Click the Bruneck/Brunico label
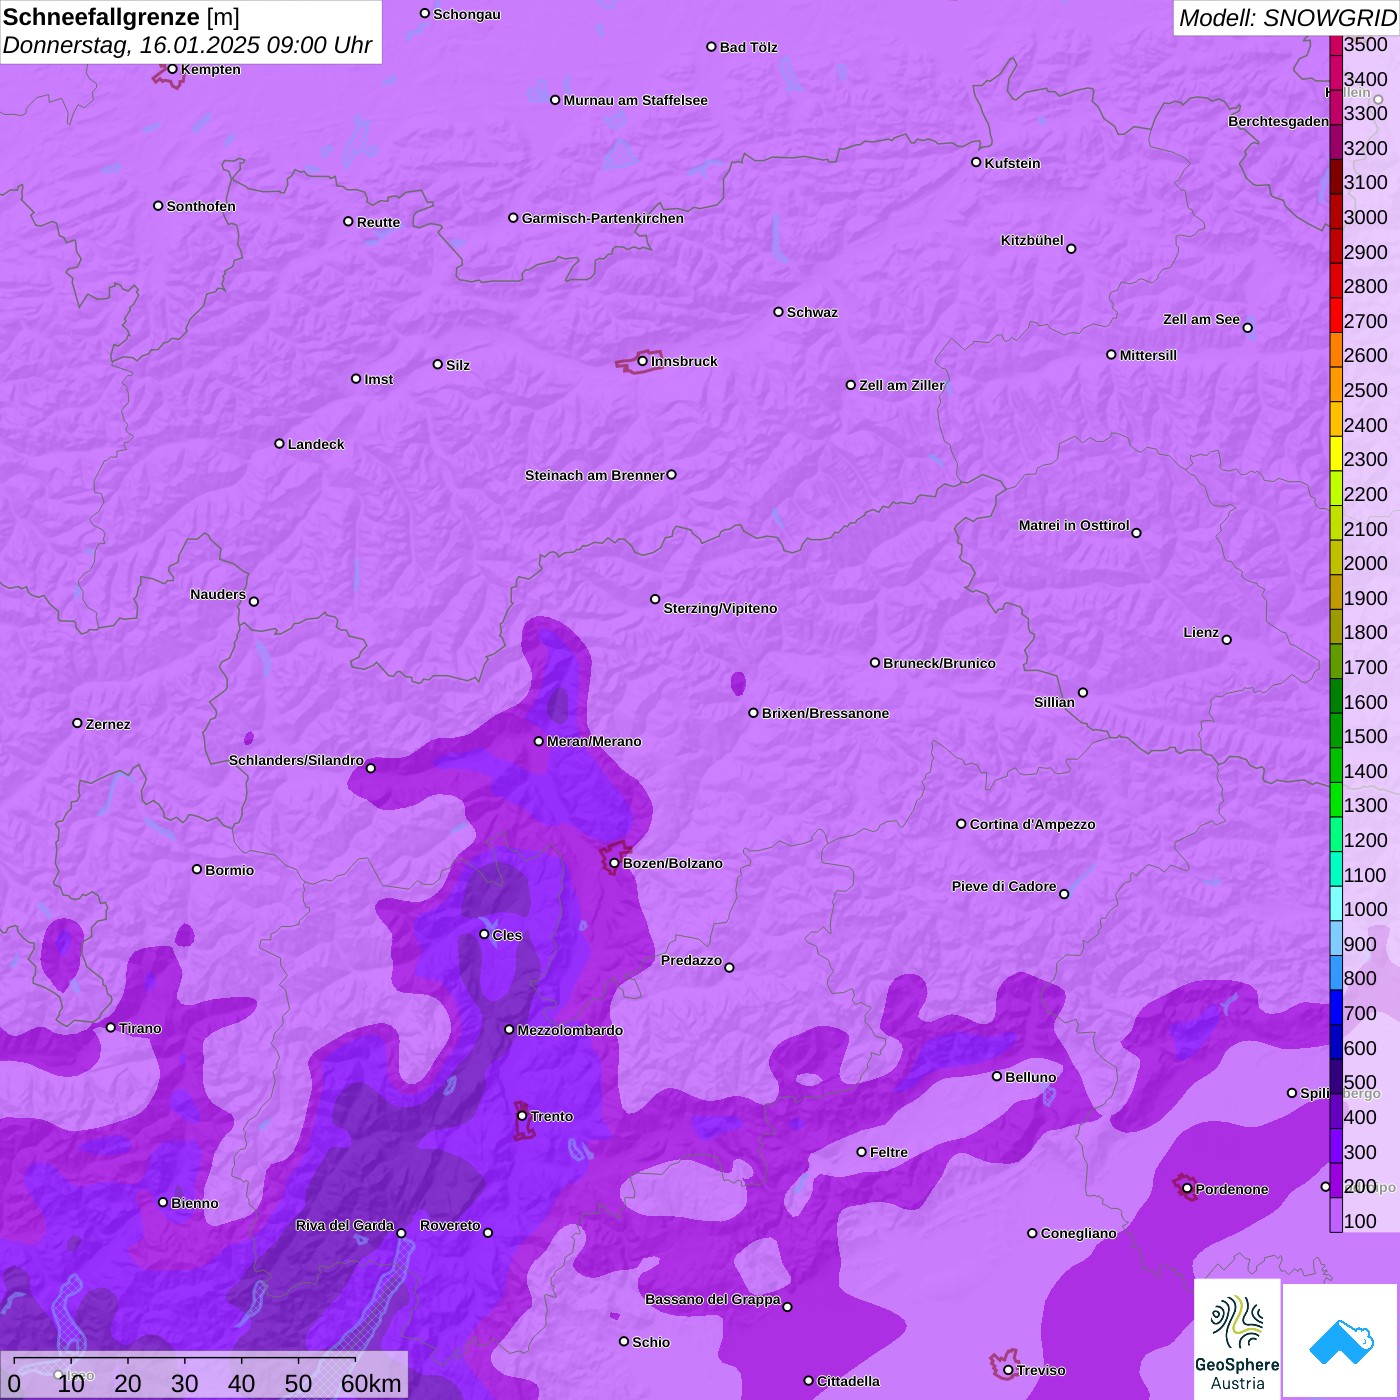Image resolution: width=1400 pixels, height=1400 pixels. tap(939, 663)
